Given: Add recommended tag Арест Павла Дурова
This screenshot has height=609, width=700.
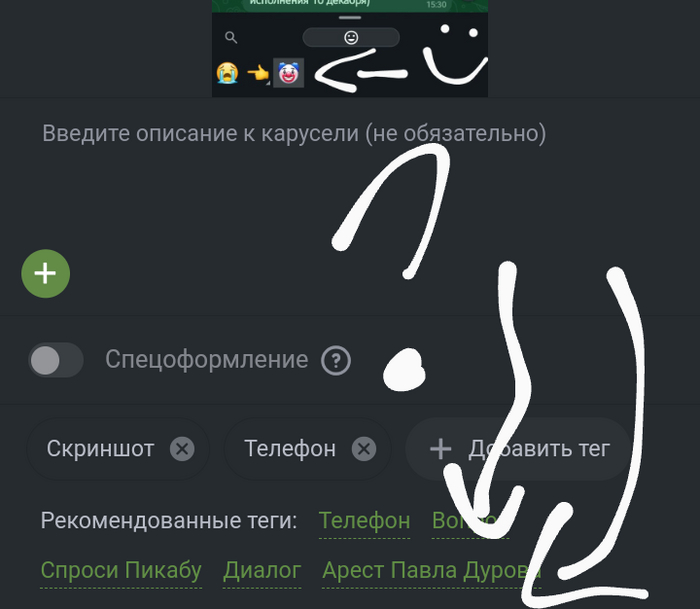Looking at the screenshot, I should coord(432,570).
